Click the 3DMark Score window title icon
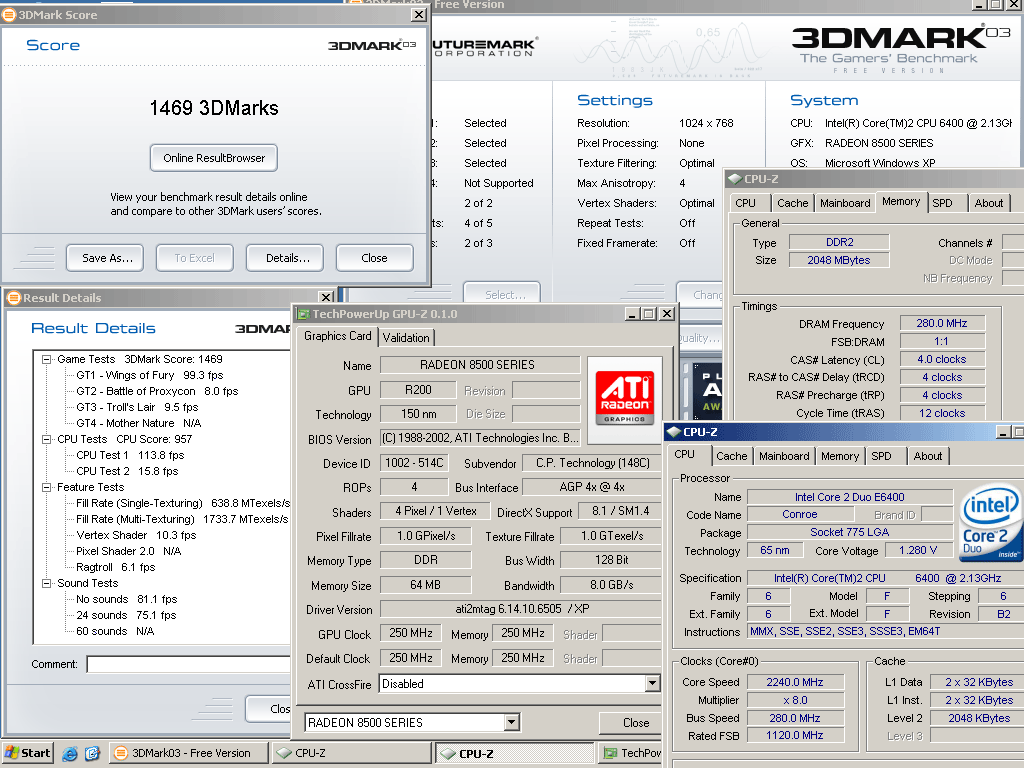 tap(9, 14)
